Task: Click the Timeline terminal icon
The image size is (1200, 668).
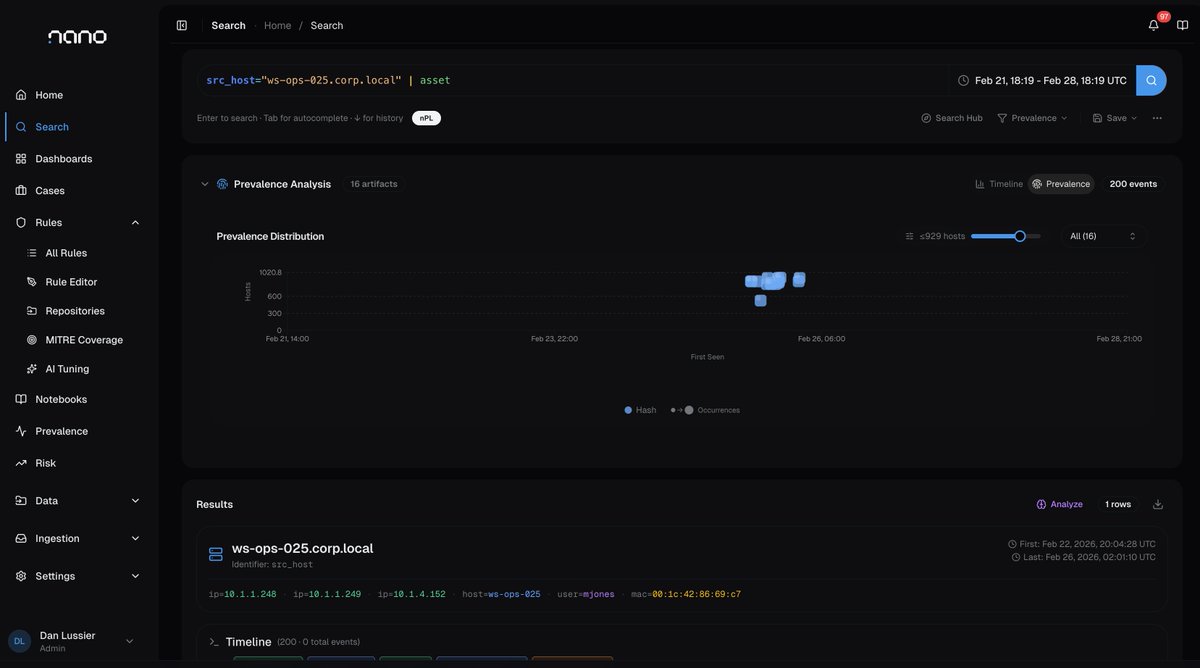Action: point(213,642)
